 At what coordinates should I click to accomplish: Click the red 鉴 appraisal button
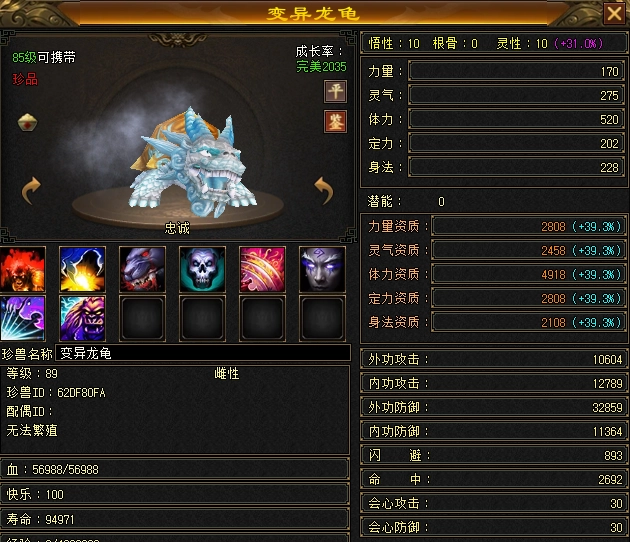(x=335, y=121)
